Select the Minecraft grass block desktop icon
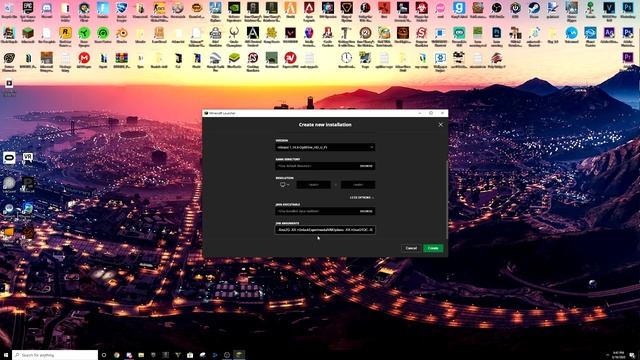 pyautogui.click(x=28, y=36)
